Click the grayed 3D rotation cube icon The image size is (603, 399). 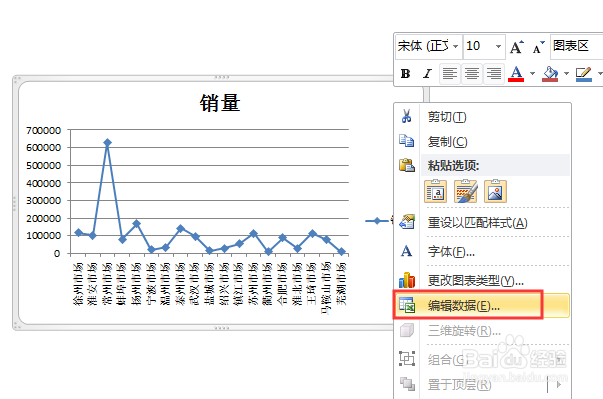tap(407, 330)
